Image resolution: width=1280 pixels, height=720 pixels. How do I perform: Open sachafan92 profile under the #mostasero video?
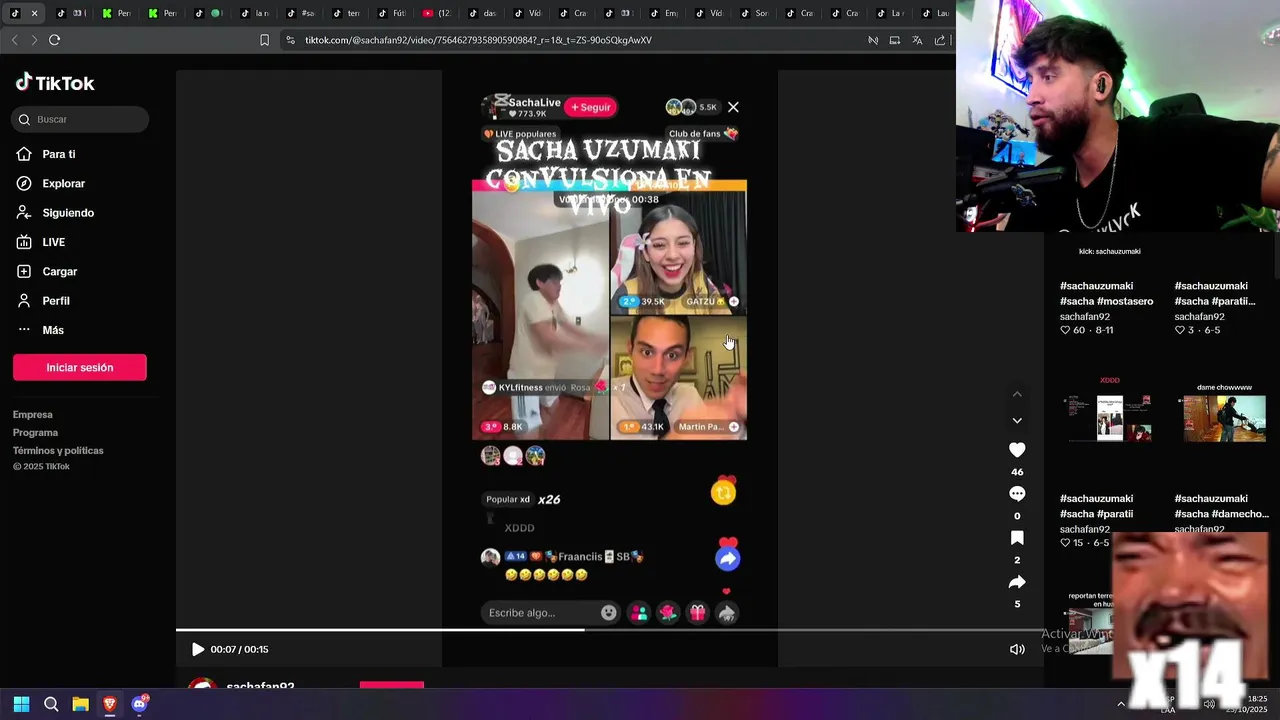(x=1085, y=316)
